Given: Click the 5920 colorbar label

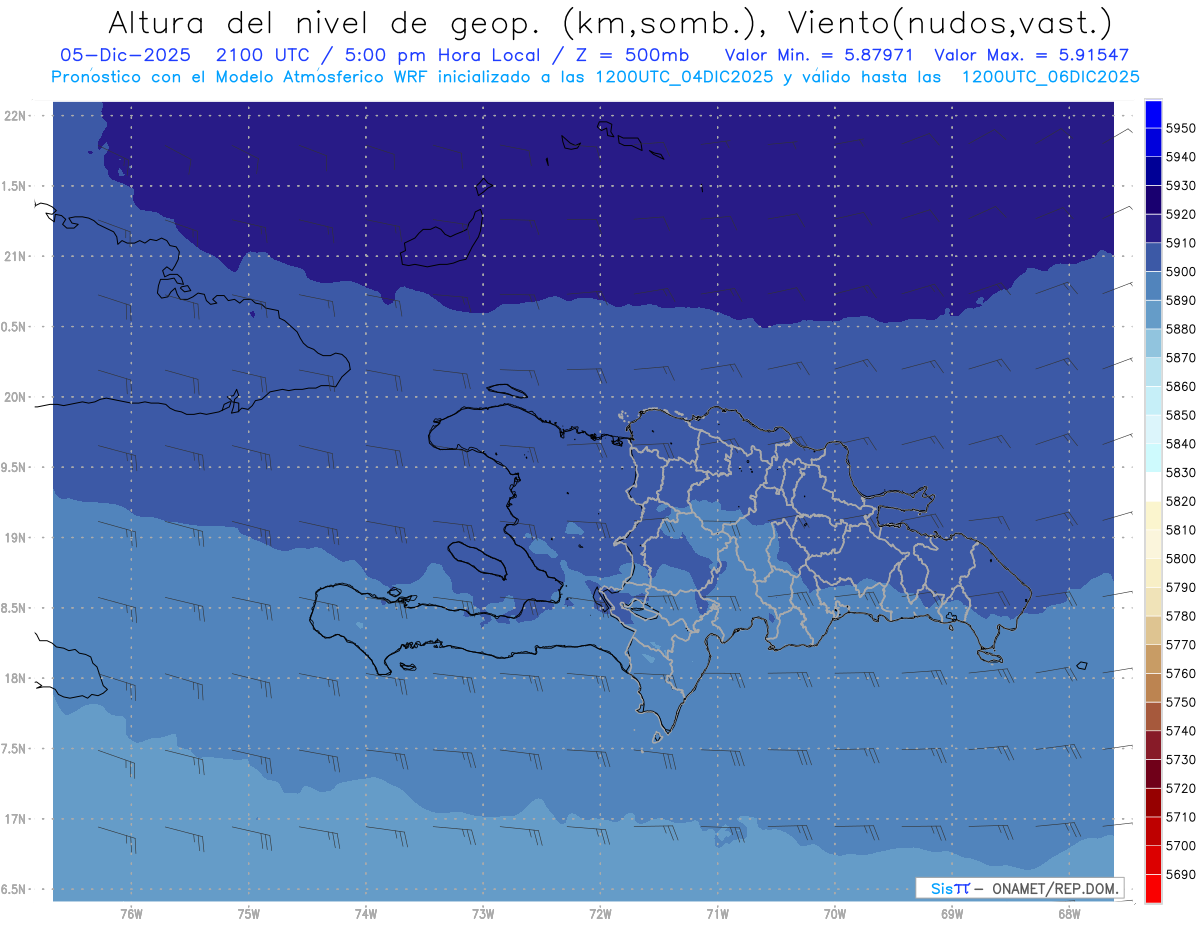Looking at the screenshot, I should click(x=1180, y=214).
